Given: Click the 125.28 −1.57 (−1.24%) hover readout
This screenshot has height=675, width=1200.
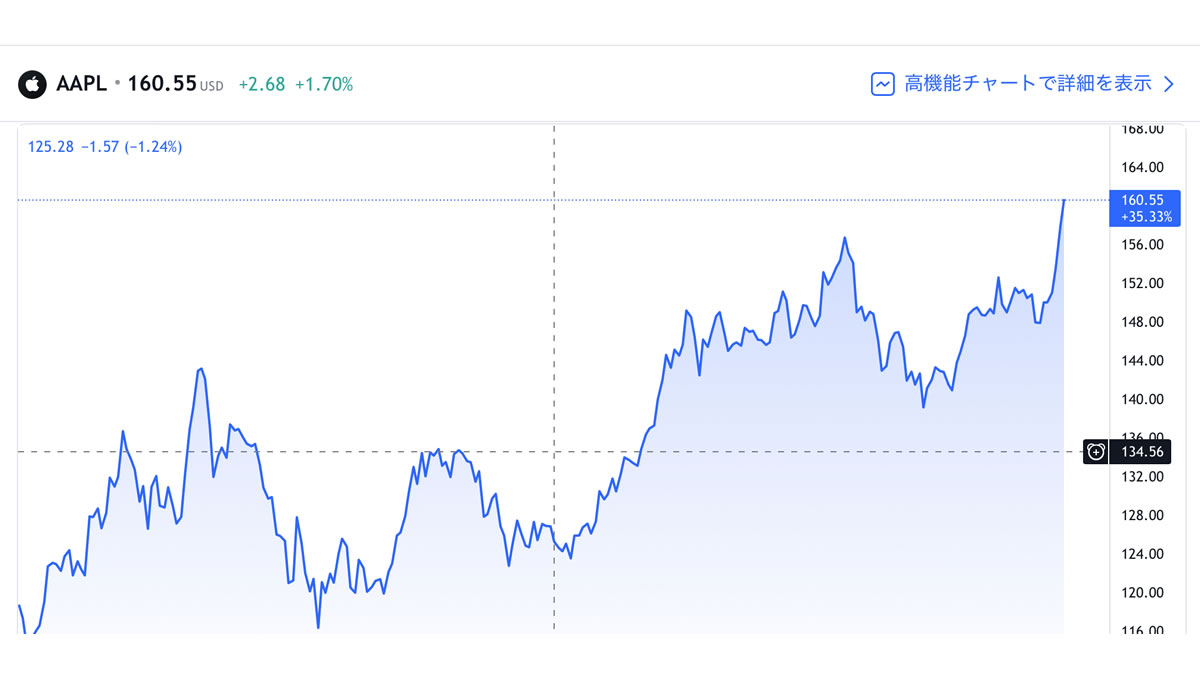Looking at the screenshot, I should point(105,147).
